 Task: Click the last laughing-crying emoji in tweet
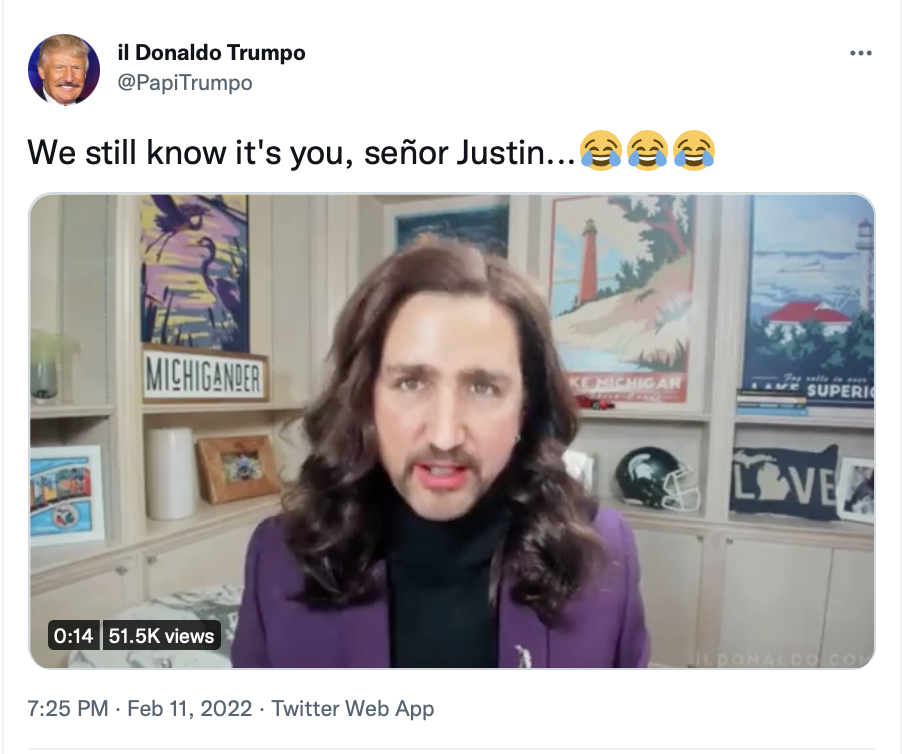click(x=694, y=151)
